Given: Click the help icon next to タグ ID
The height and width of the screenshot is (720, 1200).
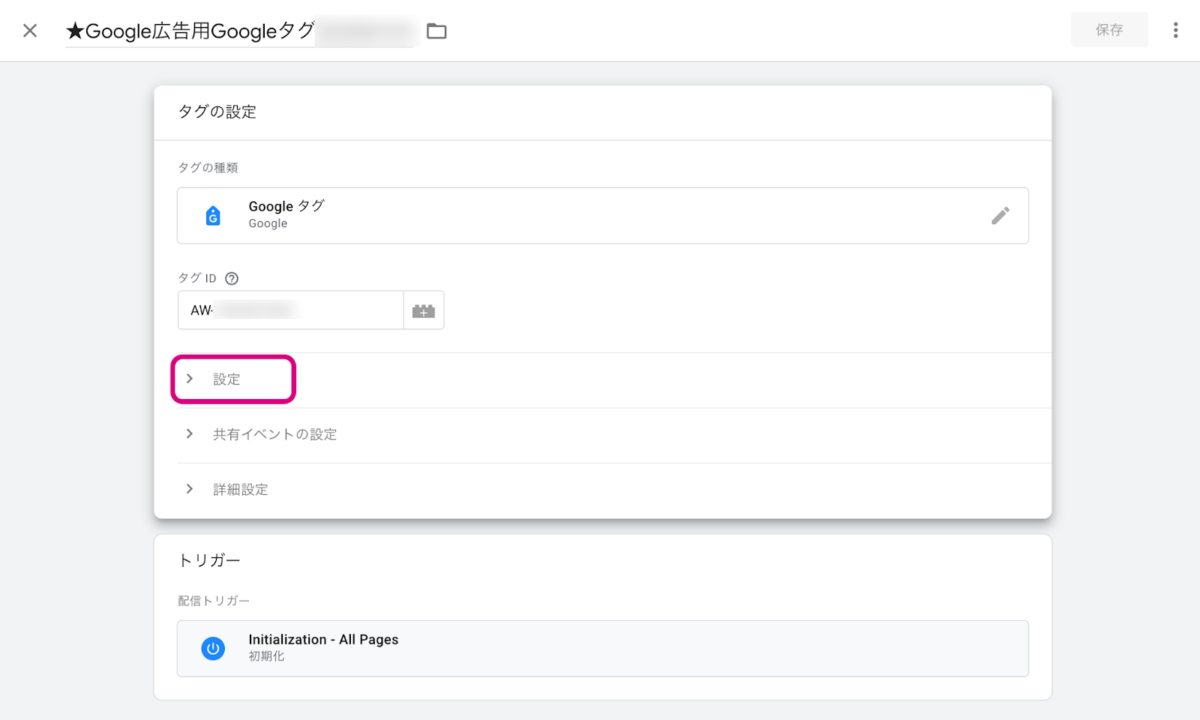Looking at the screenshot, I should point(232,278).
